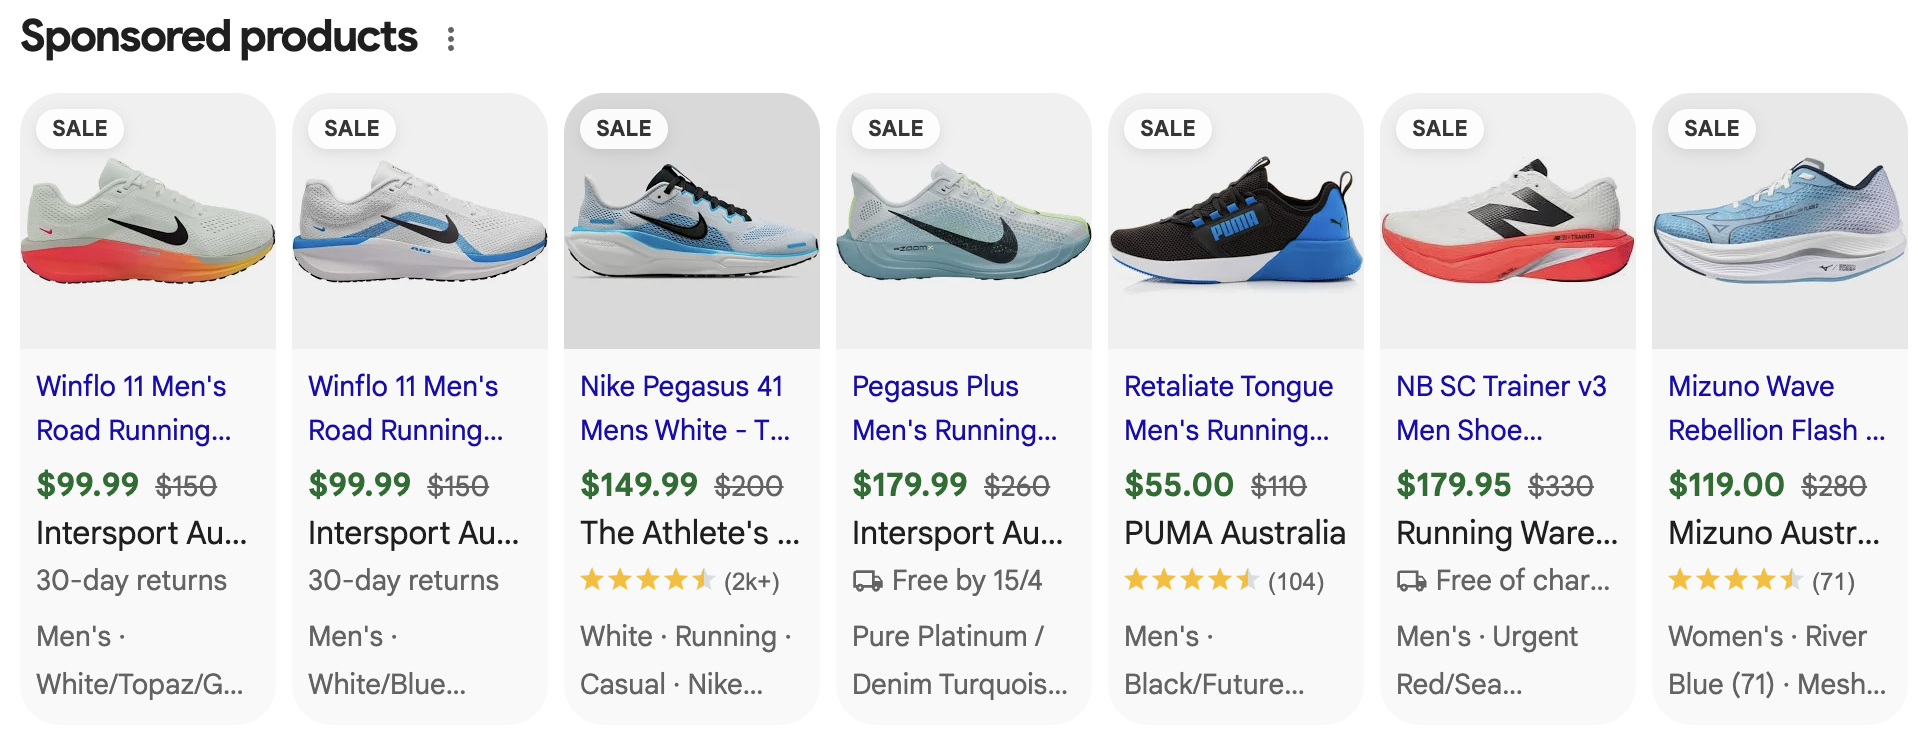Click the Nike Pegasus 41 Mens White link
Viewport: 1918px width, 736px height.
pos(685,408)
